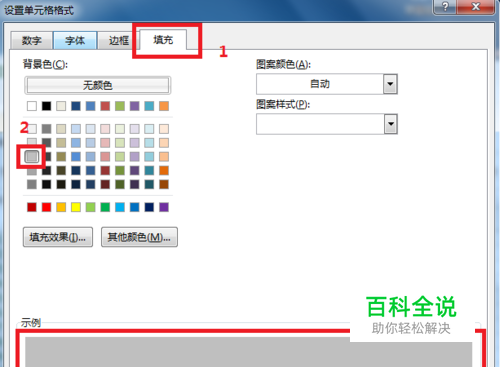Switch to the 数字 tab

coord(32,41)
